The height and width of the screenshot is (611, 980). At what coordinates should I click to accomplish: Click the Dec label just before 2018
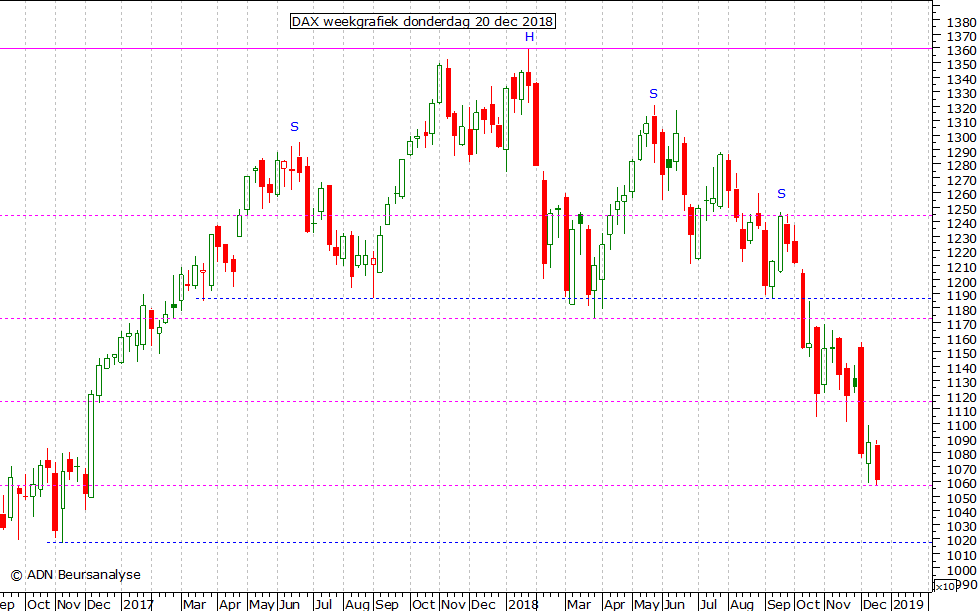click(483, 604)
